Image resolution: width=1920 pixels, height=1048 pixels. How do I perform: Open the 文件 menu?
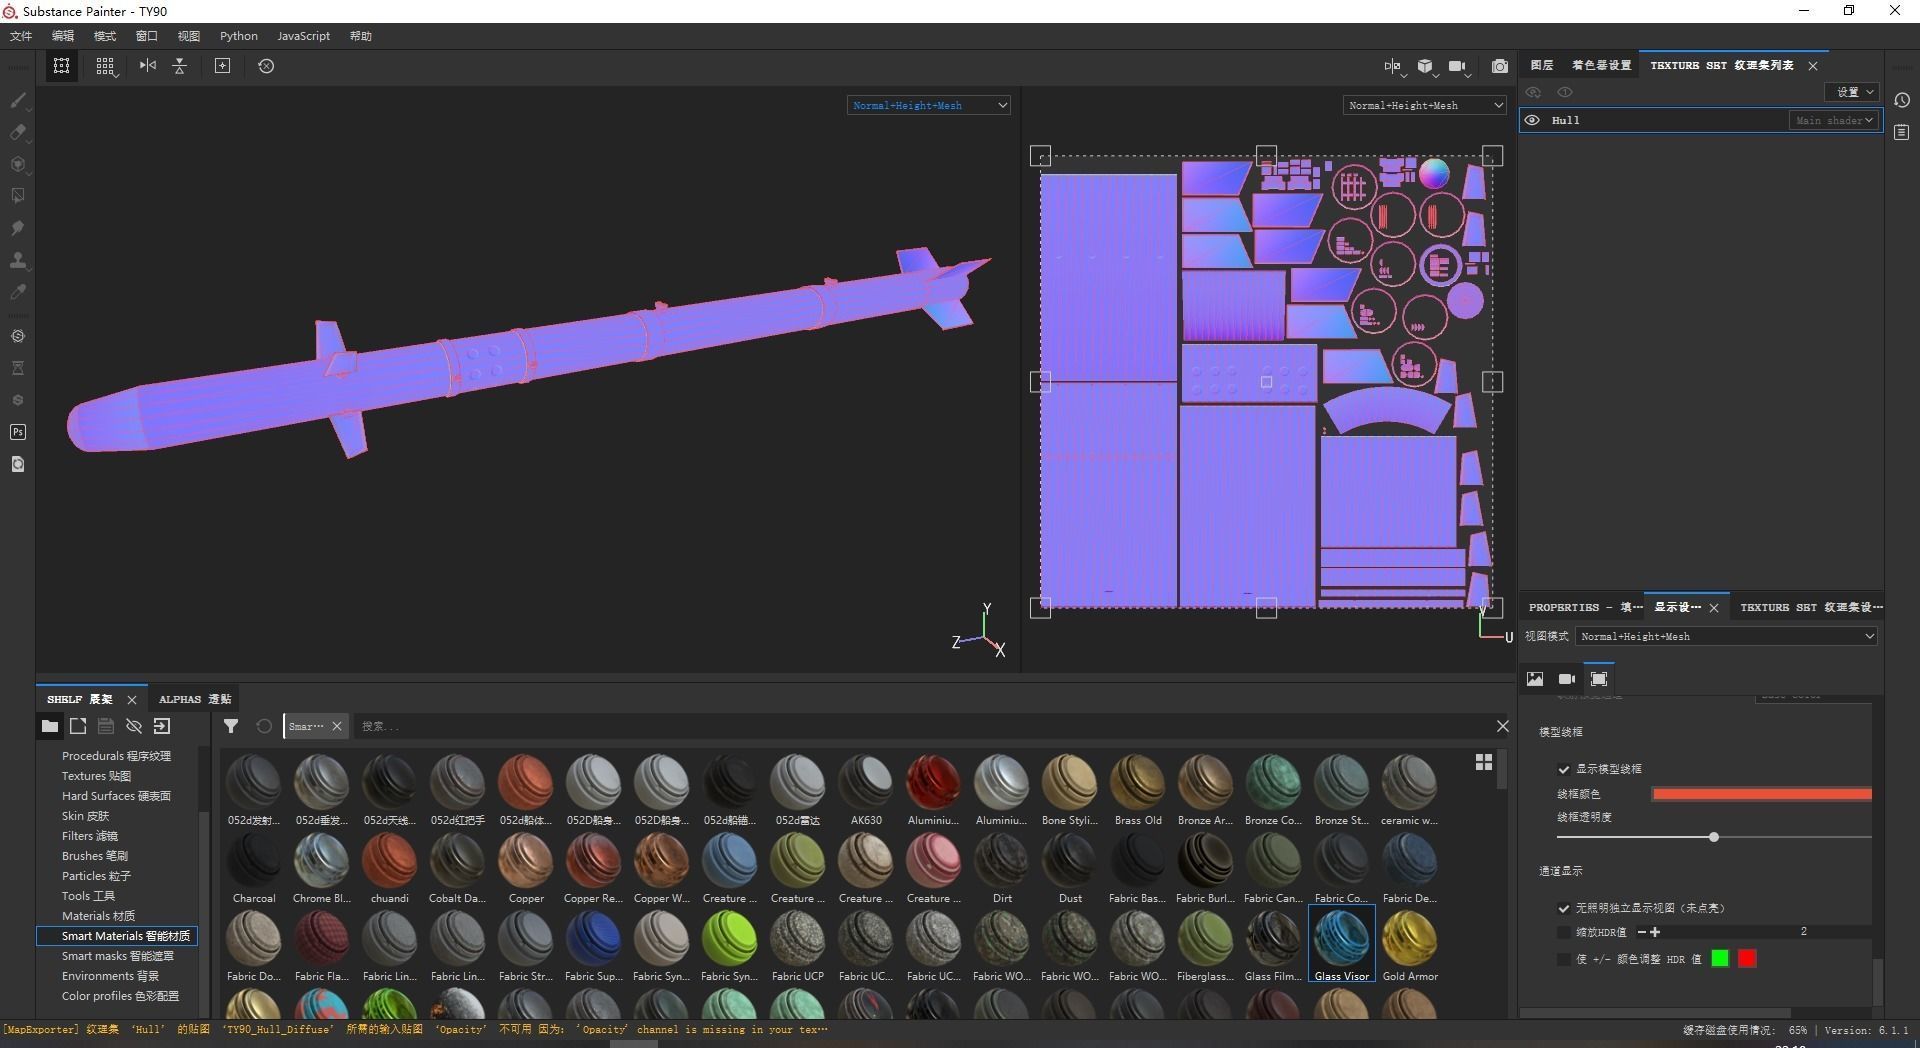point(21,36)
